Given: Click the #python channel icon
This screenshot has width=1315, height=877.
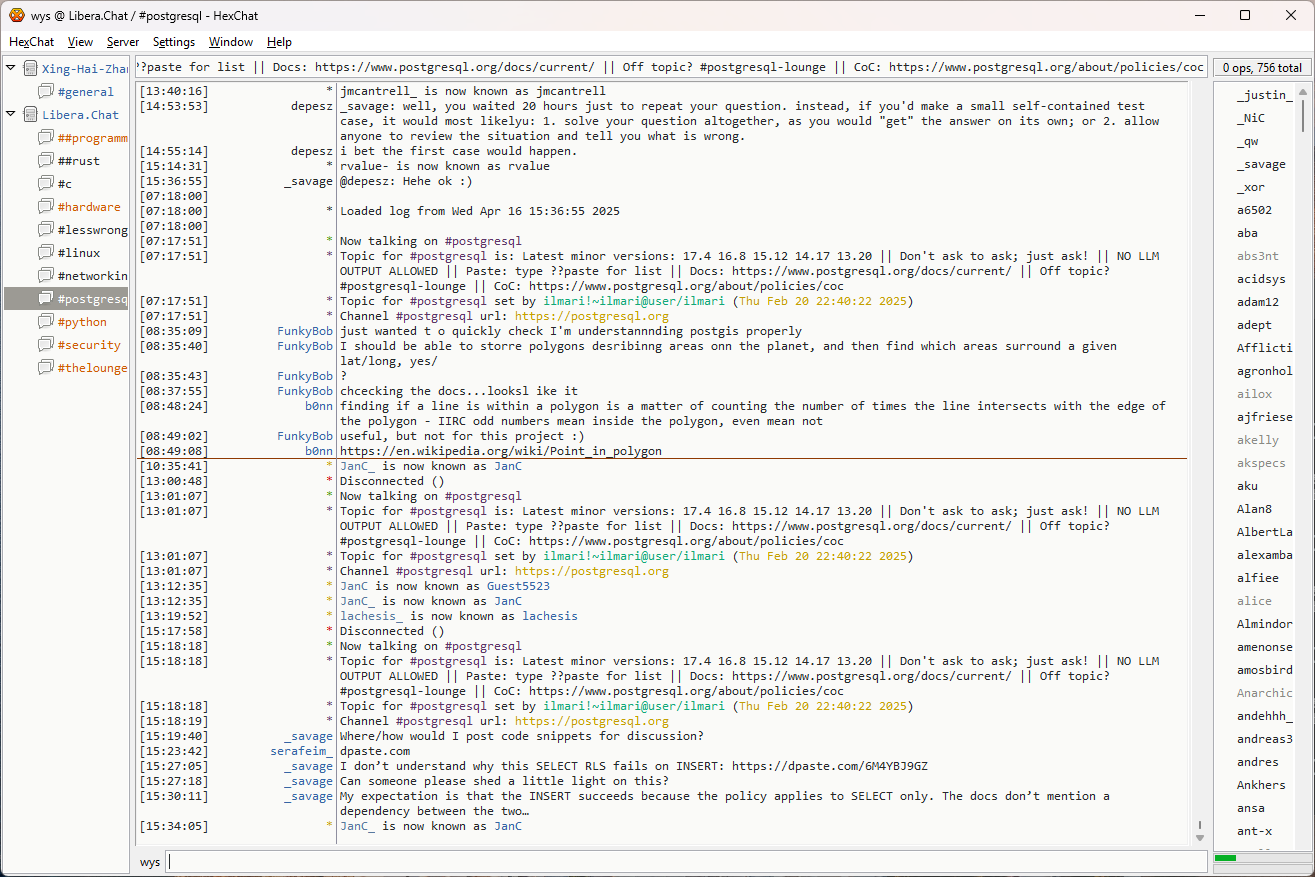Looking at the screenshot, I should pyautogui.click(x=46, y=322).
